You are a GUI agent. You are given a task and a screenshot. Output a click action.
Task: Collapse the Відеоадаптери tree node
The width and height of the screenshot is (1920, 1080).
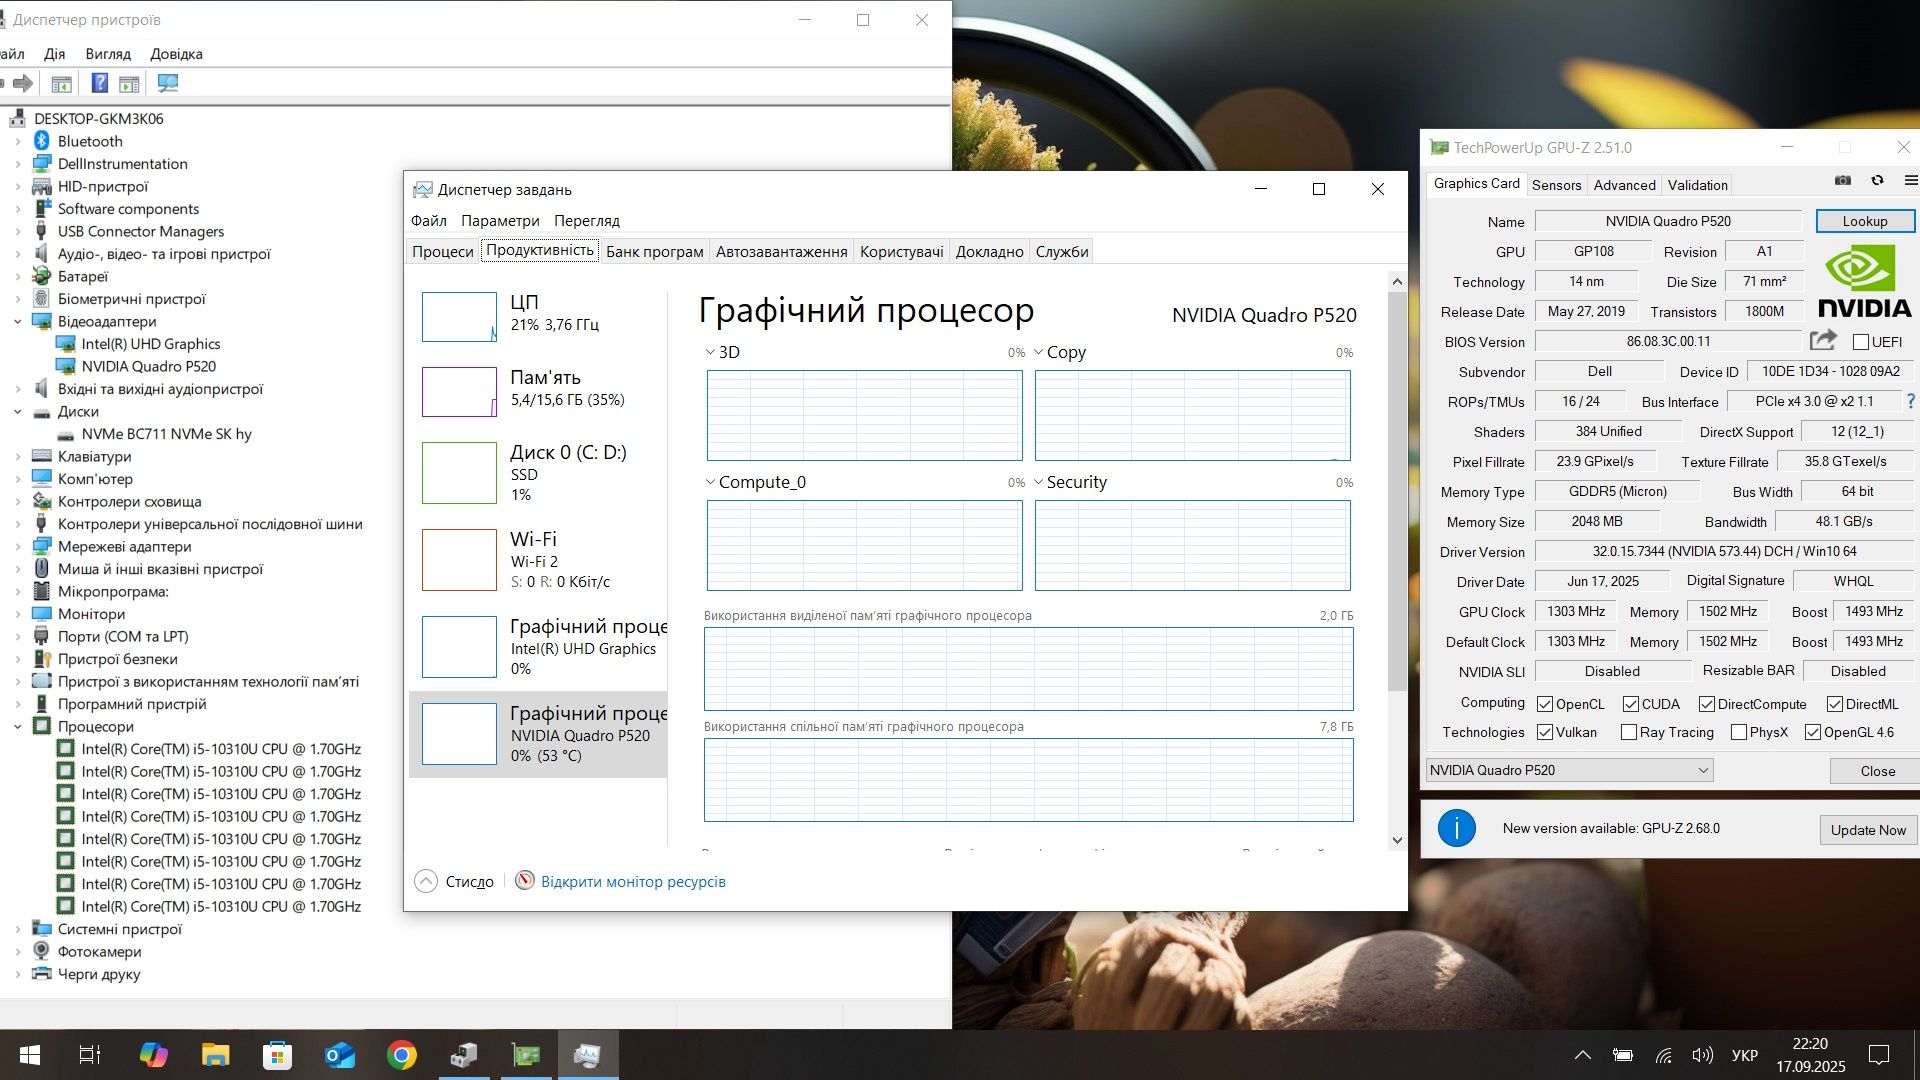pos(17,321)
